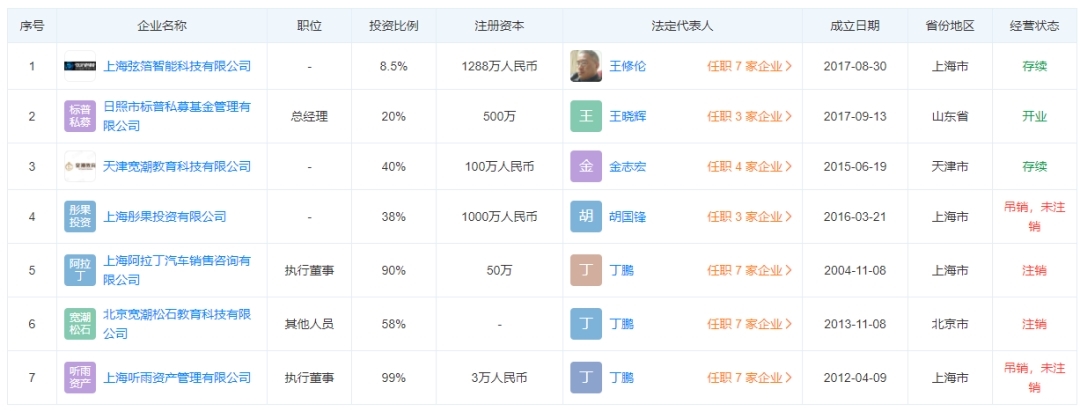Click 王修伦's photo avatar

click(x=586, y=66)
